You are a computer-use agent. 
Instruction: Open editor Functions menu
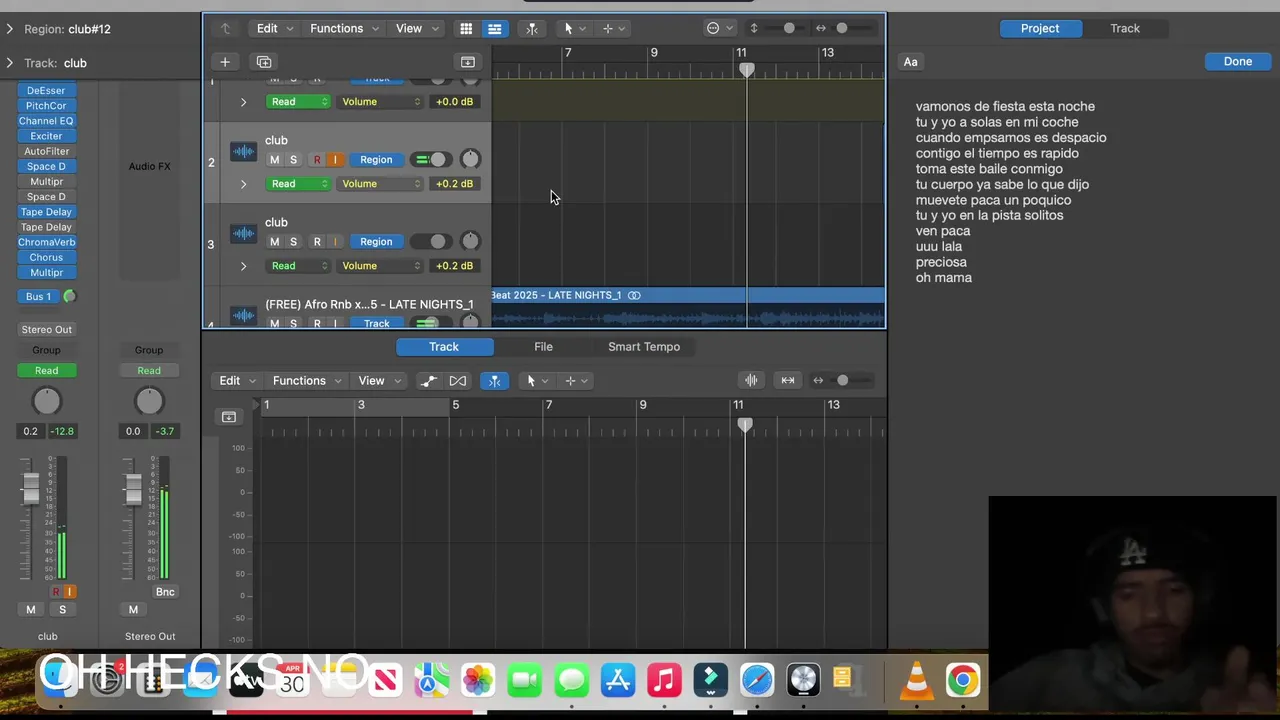[x=307, y=381]
